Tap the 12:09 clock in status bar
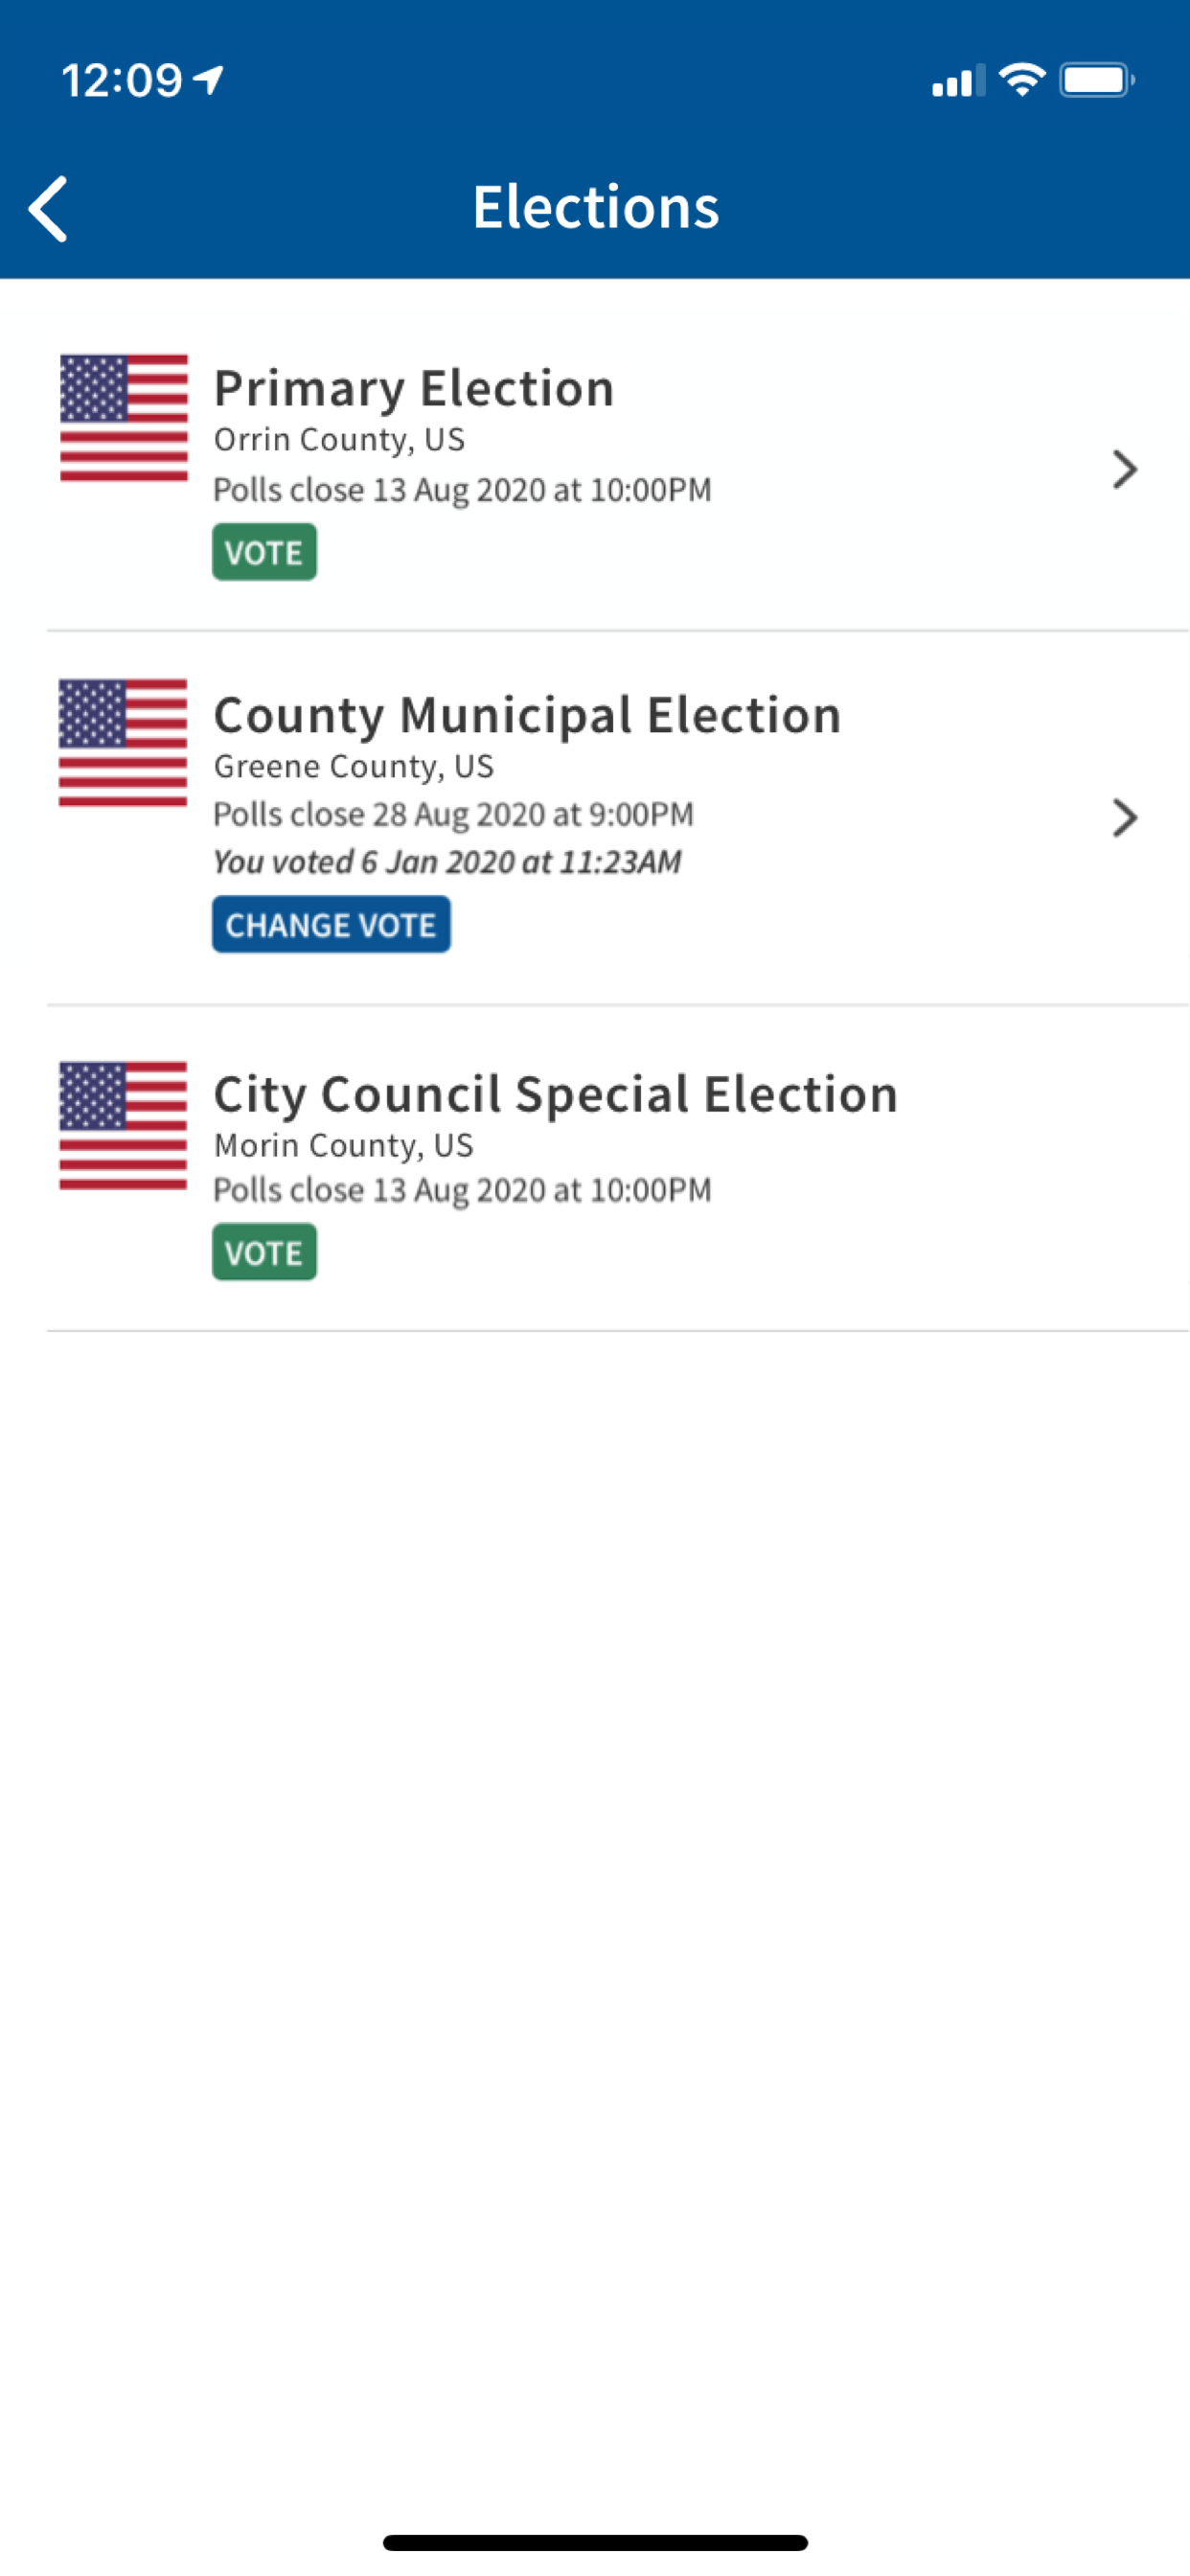The height and width of the screenshot is (2576, 1190). coord(122,80)
